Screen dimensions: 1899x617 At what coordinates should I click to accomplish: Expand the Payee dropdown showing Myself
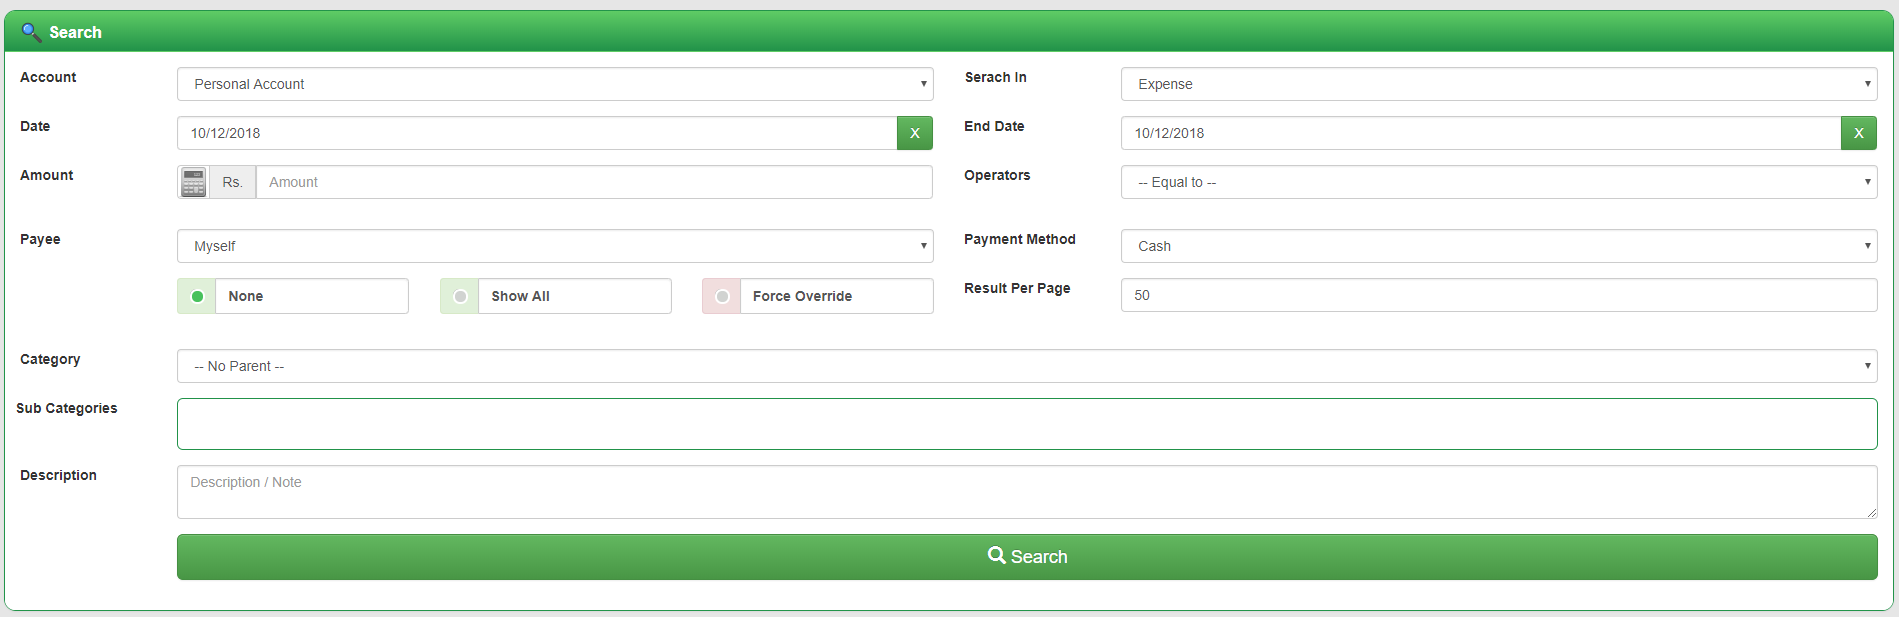pyautogui.click(x=554, y=246)
